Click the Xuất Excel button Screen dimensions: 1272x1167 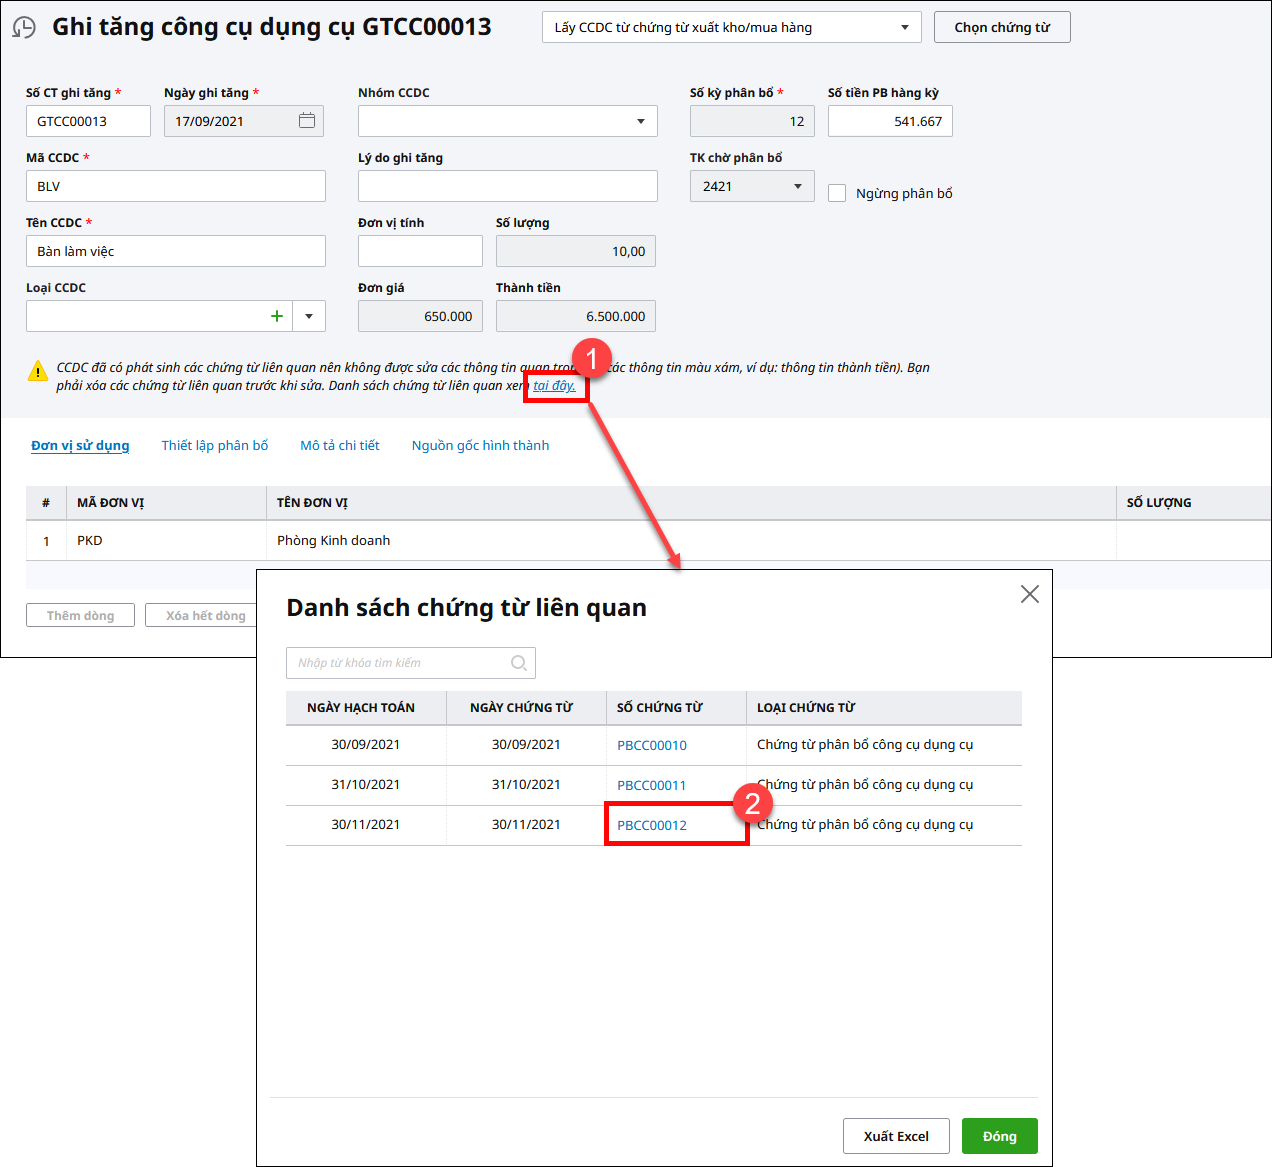(x=896, y=1136)
